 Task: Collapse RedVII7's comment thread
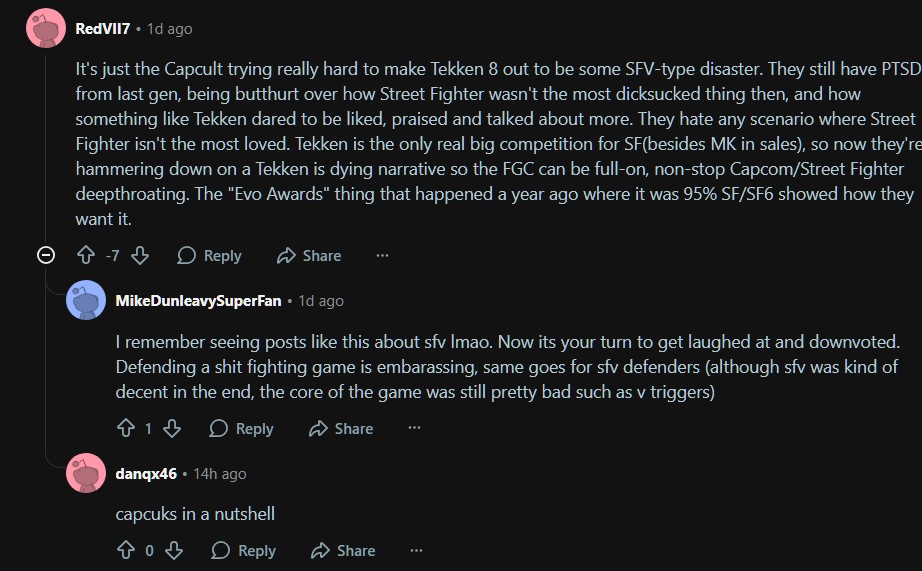click(45, 256)
